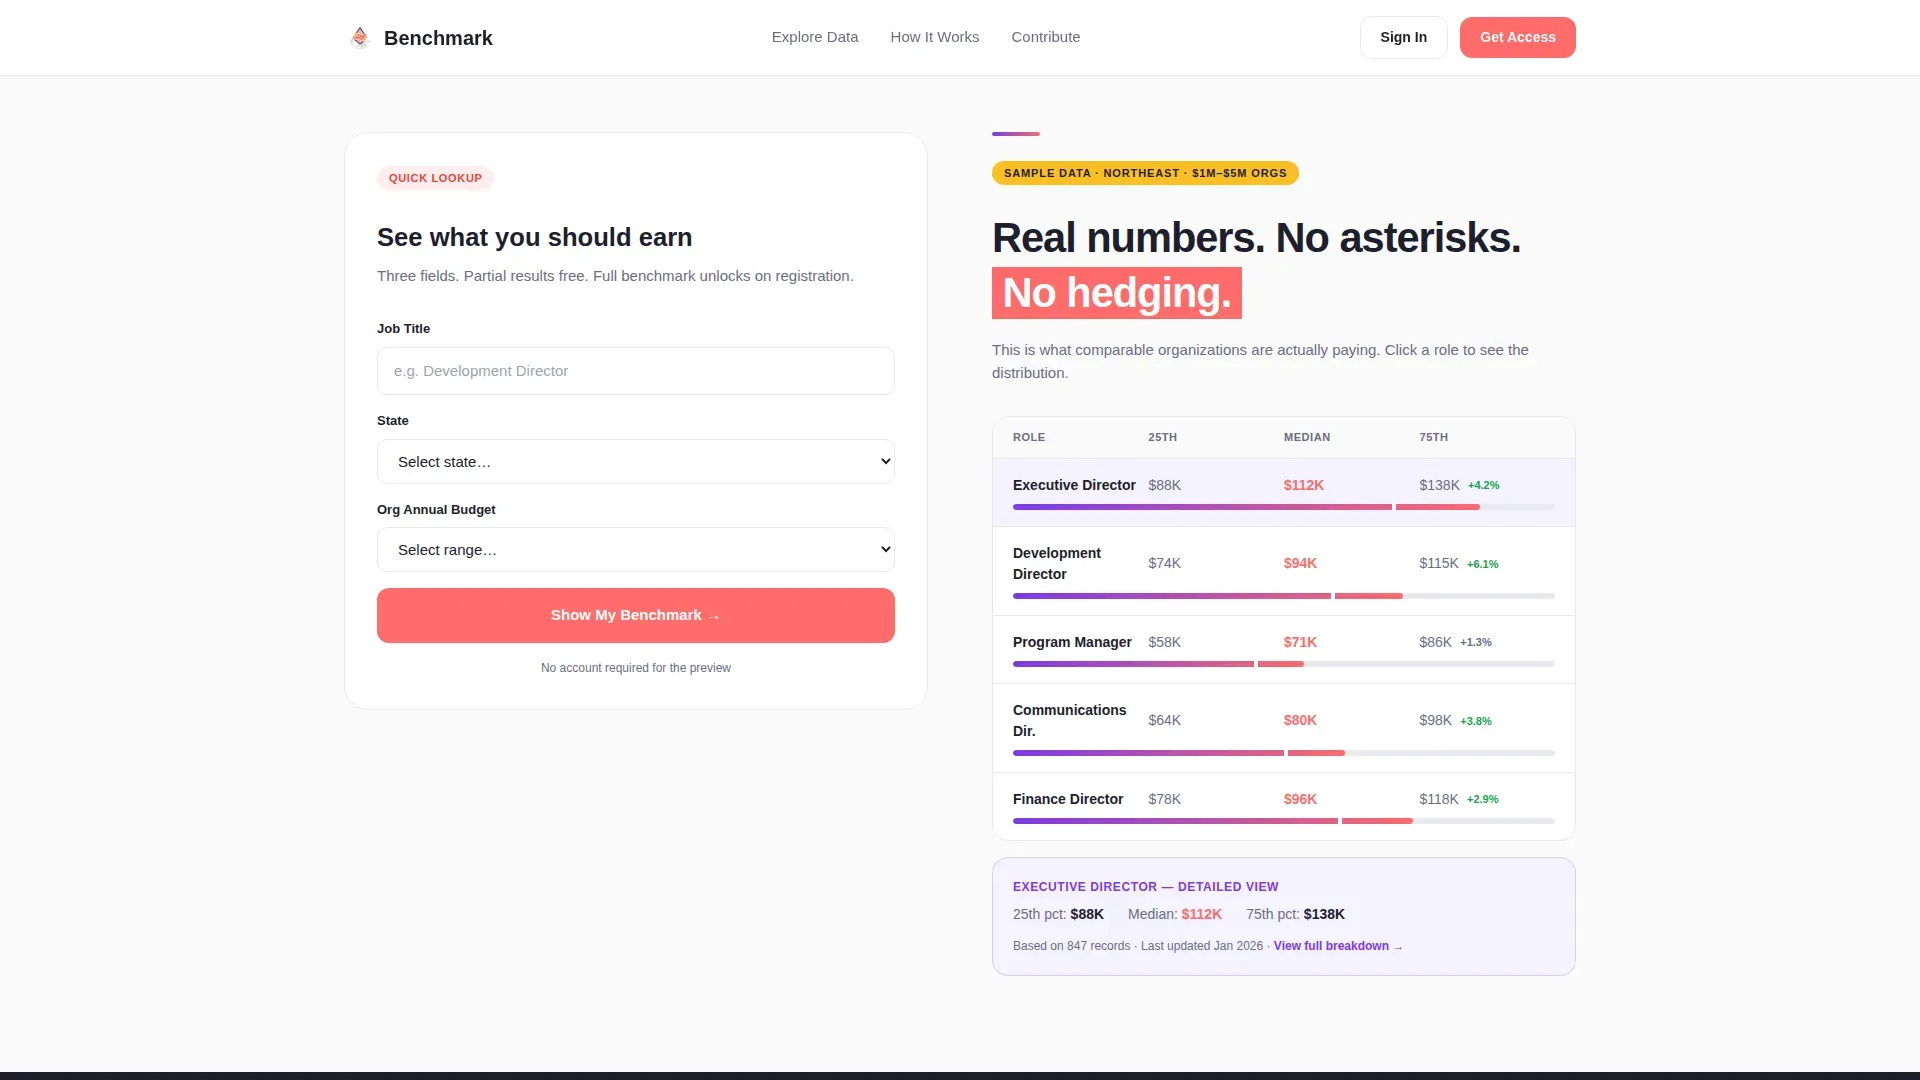
Task: Click the ROLE column header
Action: click(1029, 437)
